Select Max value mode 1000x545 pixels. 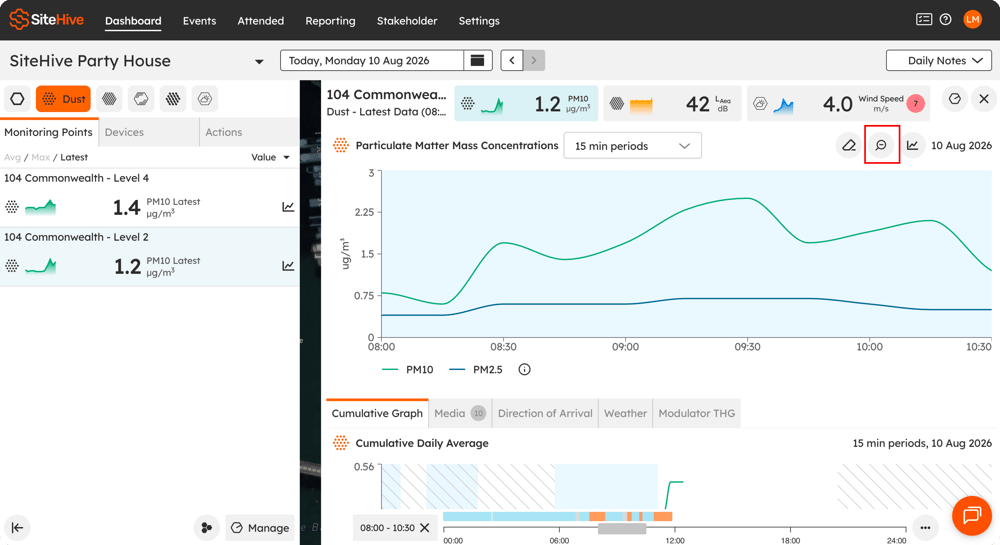click(40, 157)
